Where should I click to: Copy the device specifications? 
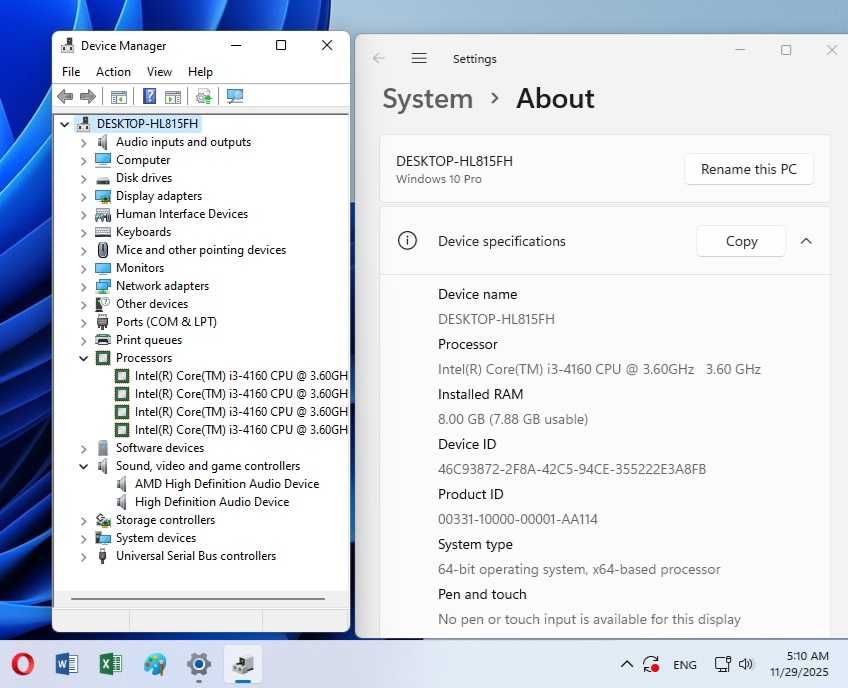click(x=741, y=241)
